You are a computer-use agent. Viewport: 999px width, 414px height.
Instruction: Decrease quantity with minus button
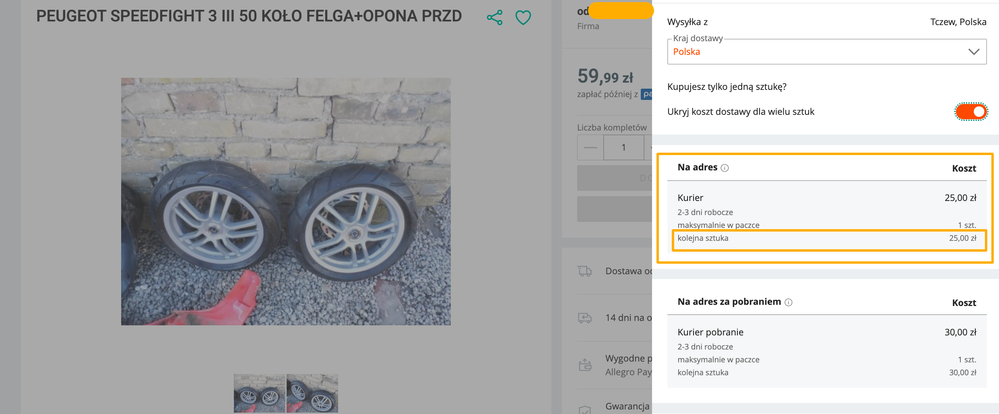click(591, 148)
